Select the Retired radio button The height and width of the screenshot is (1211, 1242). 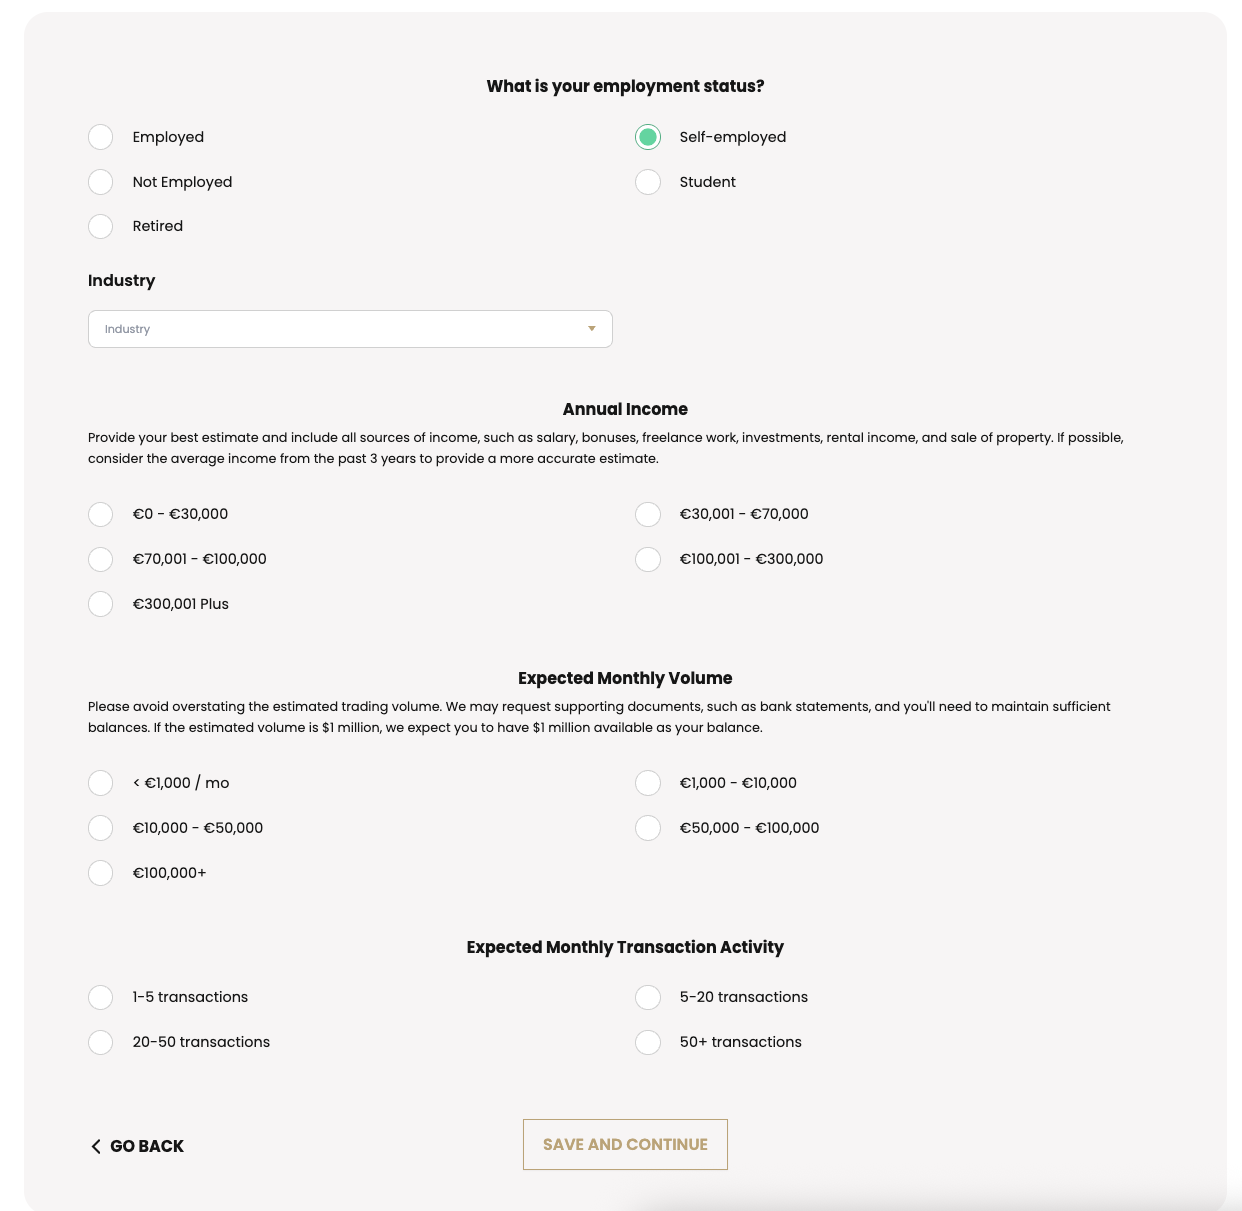coord(101,226)
